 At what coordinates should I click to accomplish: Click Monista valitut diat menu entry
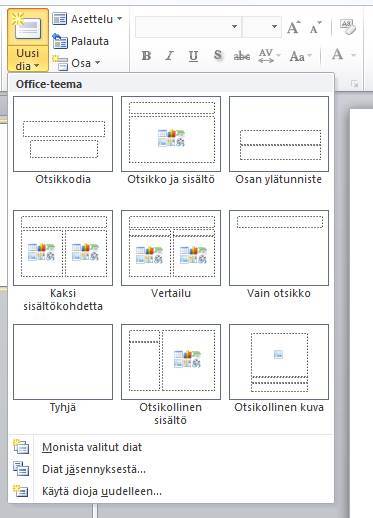coord(171,447)
